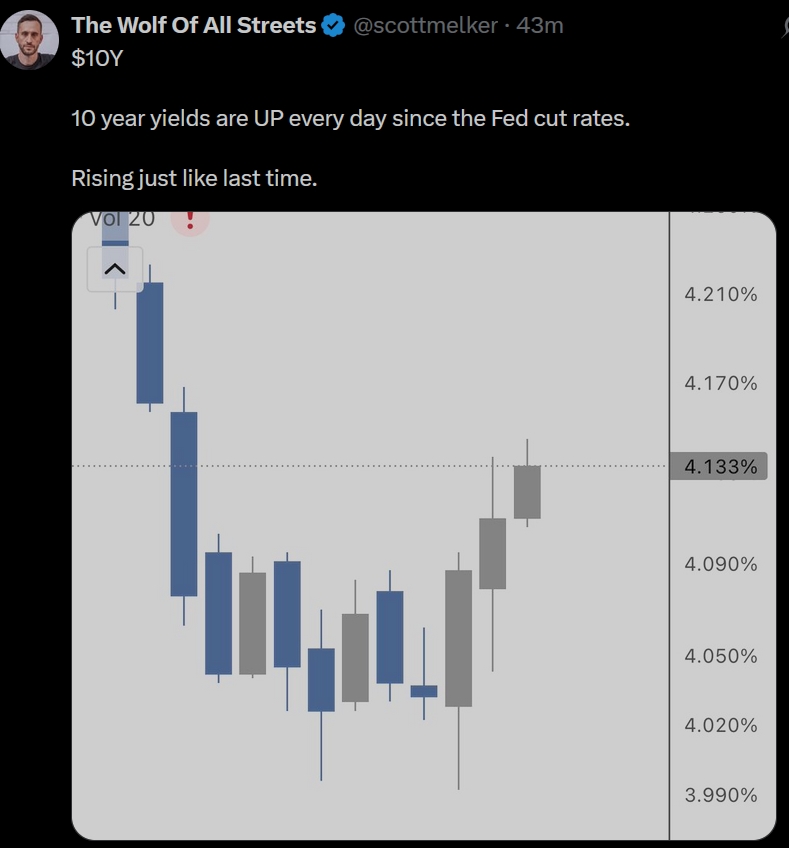Click the 43m post timestamp
The image size is (789, 848).
(540, 26)
